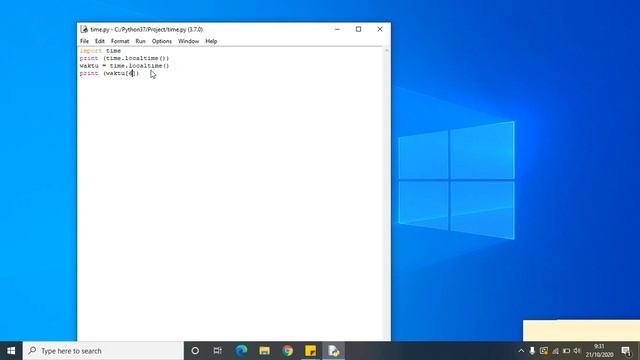Open the Edit menu

pyautogui.click(x=100, y=41)
